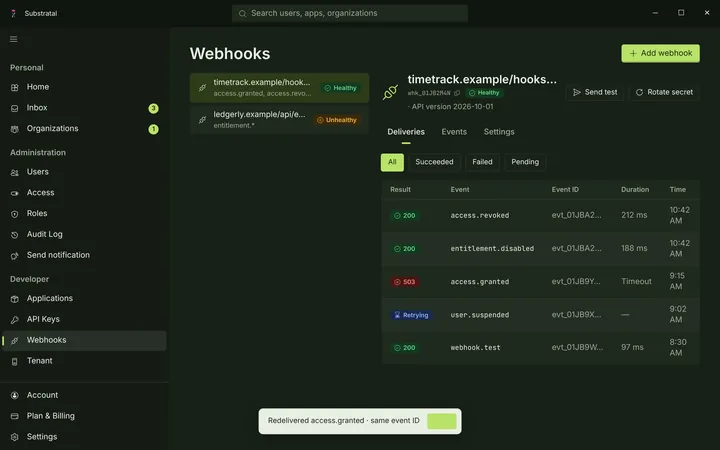
Task: Select the ledgerly.example webhook entry
Action: (279, 120)
